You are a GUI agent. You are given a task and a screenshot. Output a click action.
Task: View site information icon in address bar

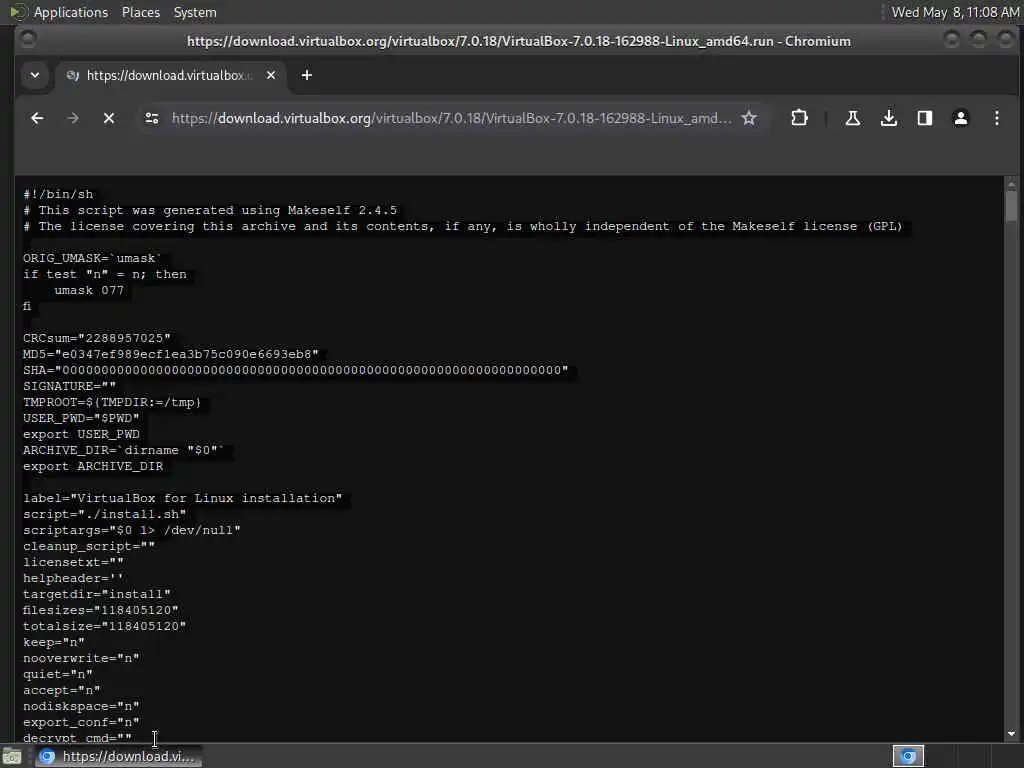pyautogui.click(x=152, y=118)
